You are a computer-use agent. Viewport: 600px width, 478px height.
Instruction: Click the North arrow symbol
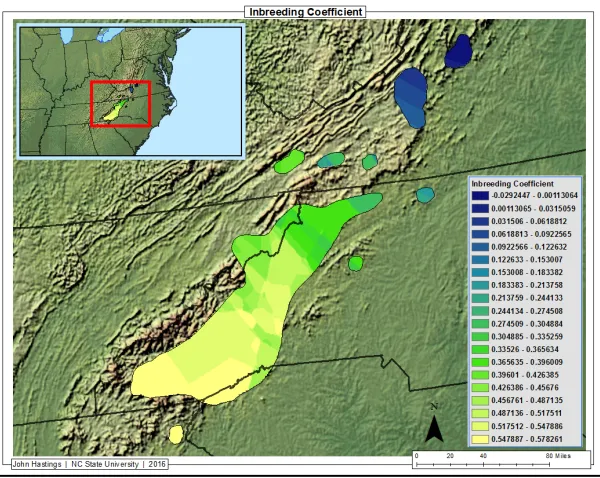434,424
